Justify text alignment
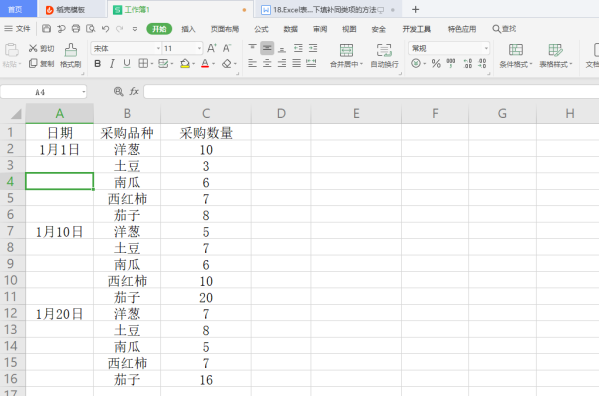This screenshot has width=599, height=396. pyautogui.click(x=296, y=63)
